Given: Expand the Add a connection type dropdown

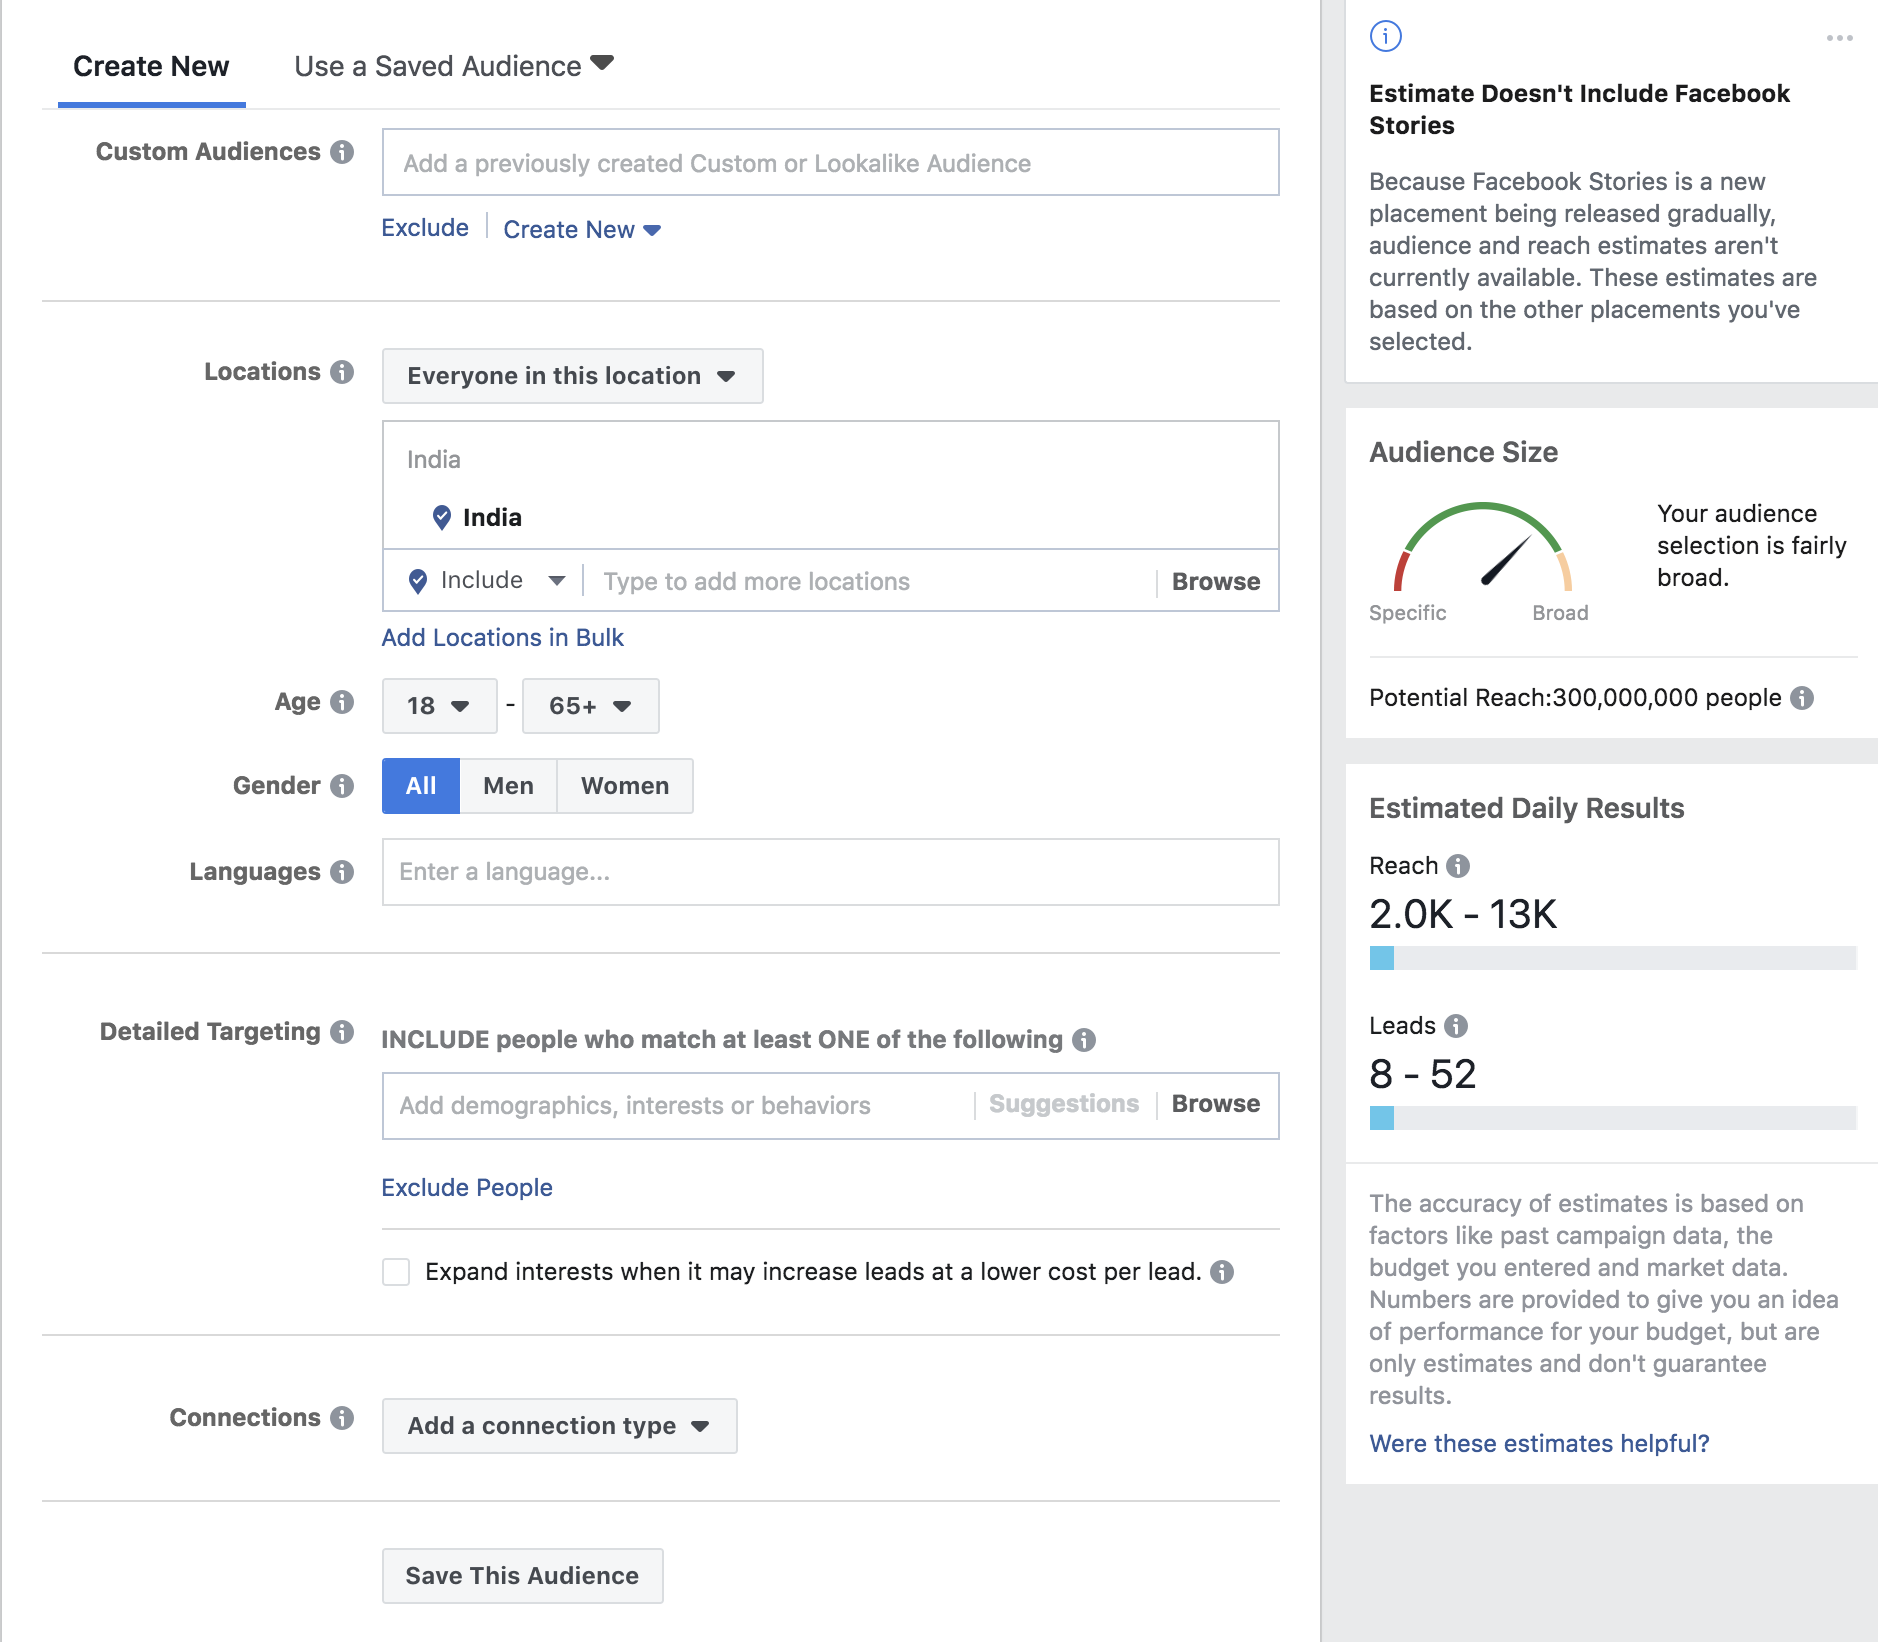Looking at the screenshot, I should [x=559, y=1426].
